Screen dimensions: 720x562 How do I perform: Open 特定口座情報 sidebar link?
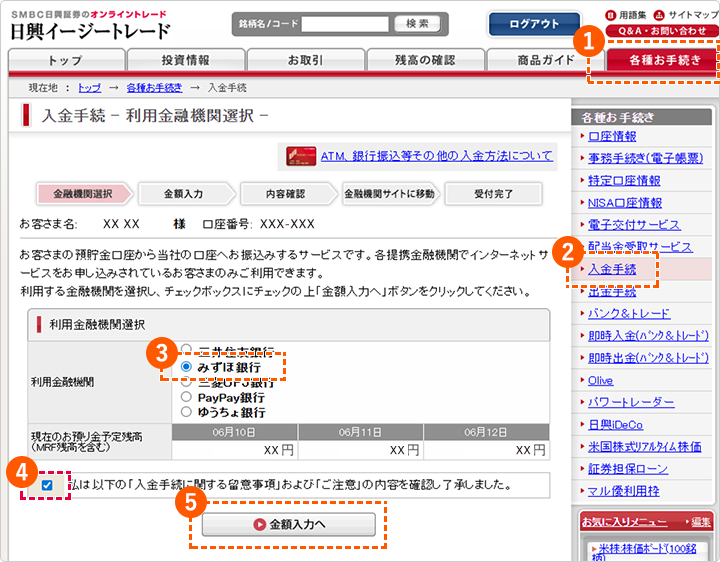[x=624, y=180]
